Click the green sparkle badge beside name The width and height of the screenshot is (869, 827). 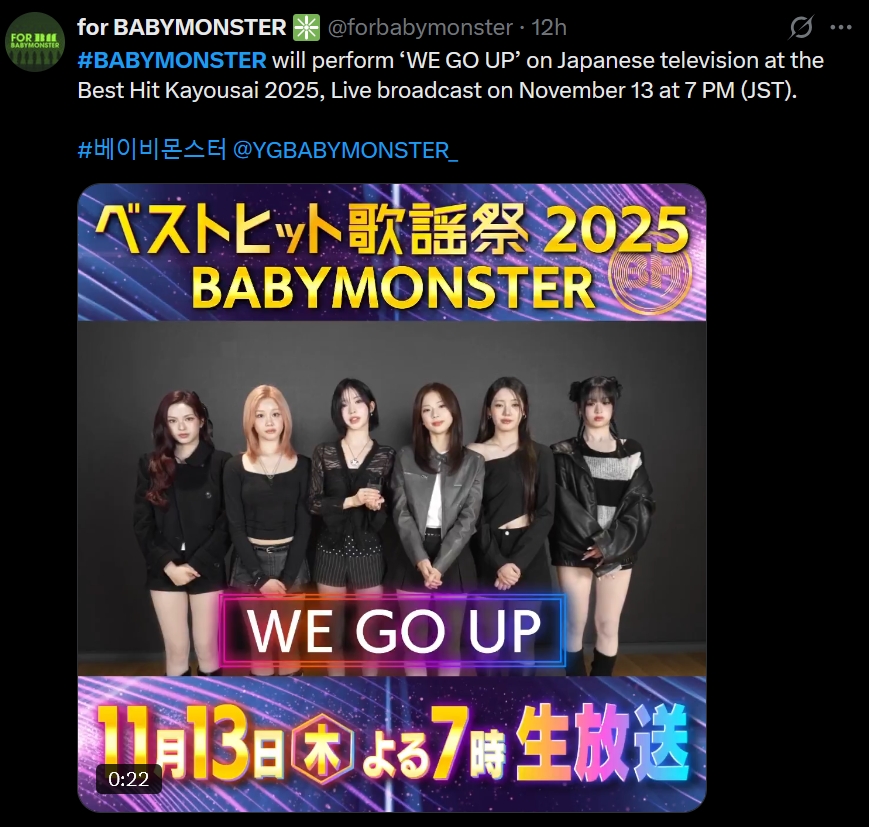point(306,28)
